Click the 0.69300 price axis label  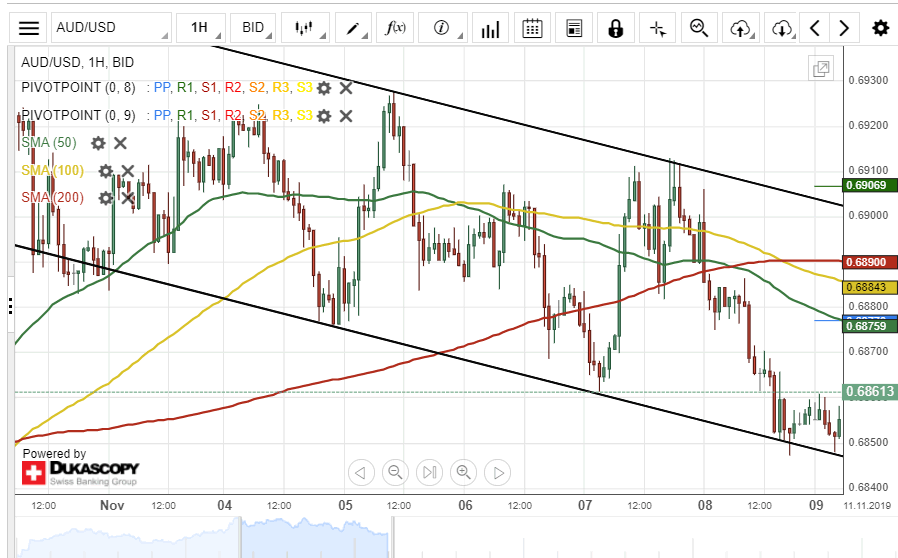[868, 80]
